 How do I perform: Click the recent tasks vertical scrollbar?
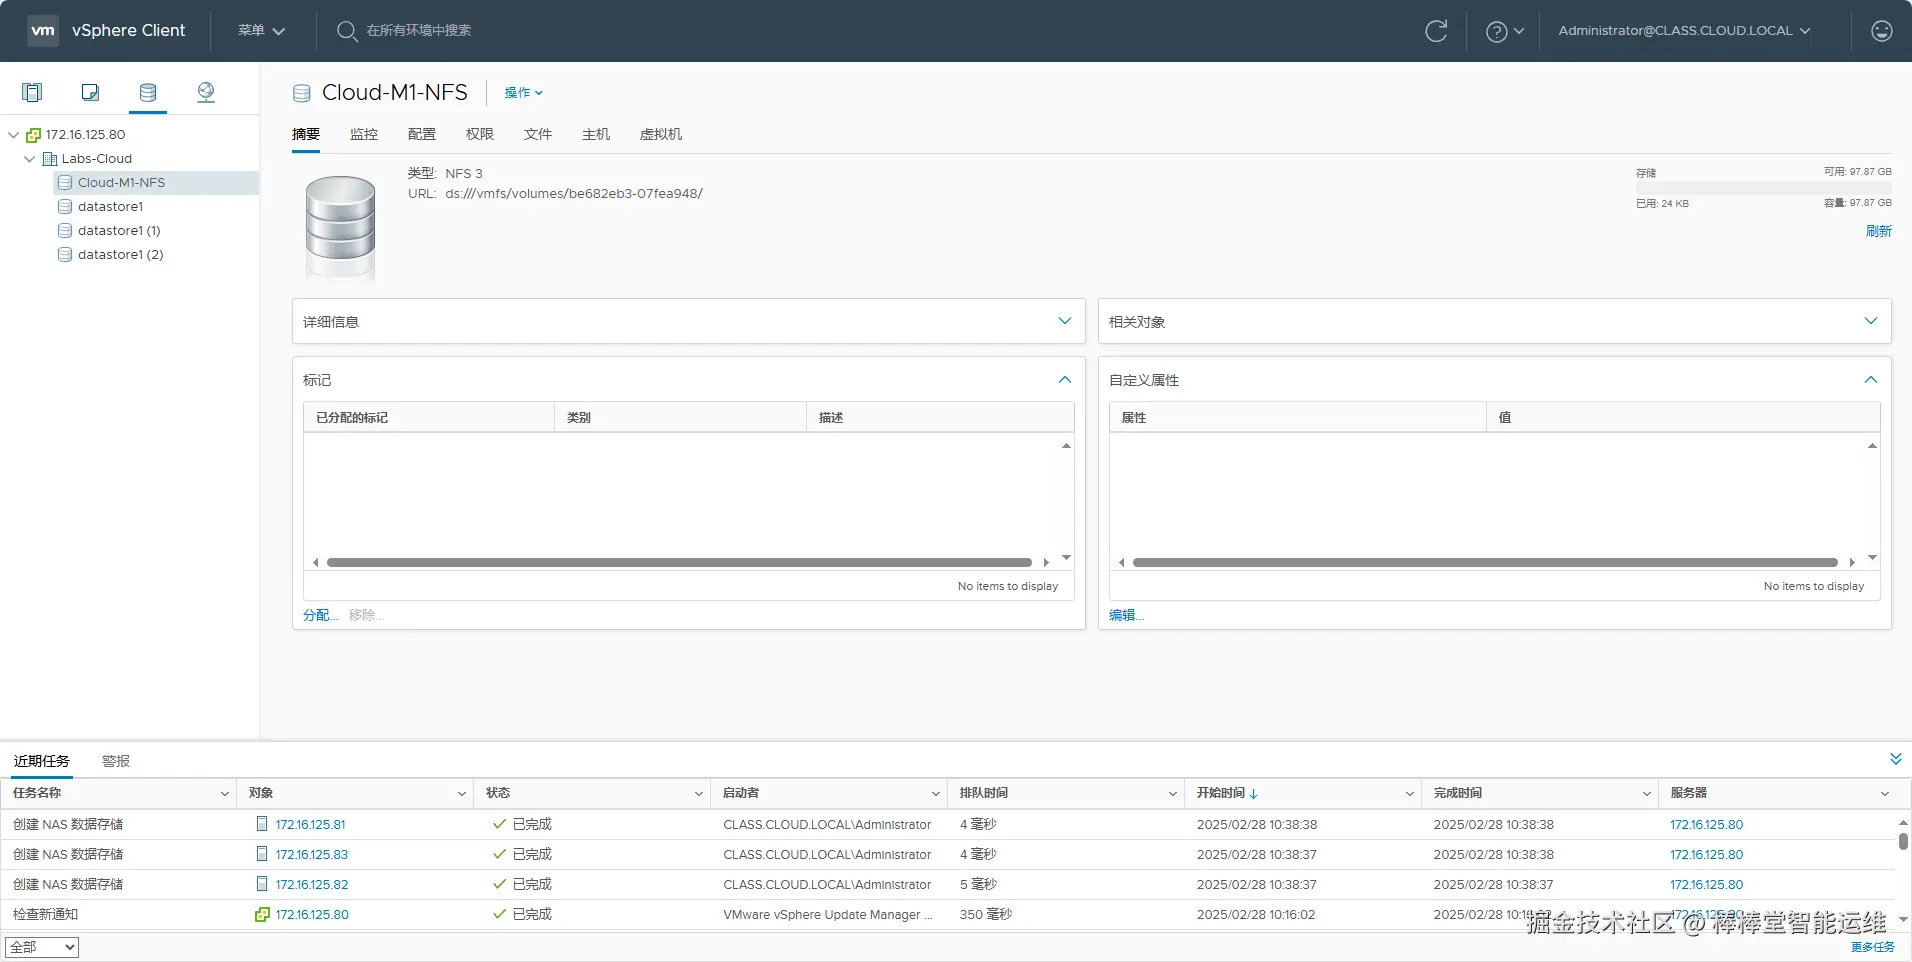tap(1903, 842)
